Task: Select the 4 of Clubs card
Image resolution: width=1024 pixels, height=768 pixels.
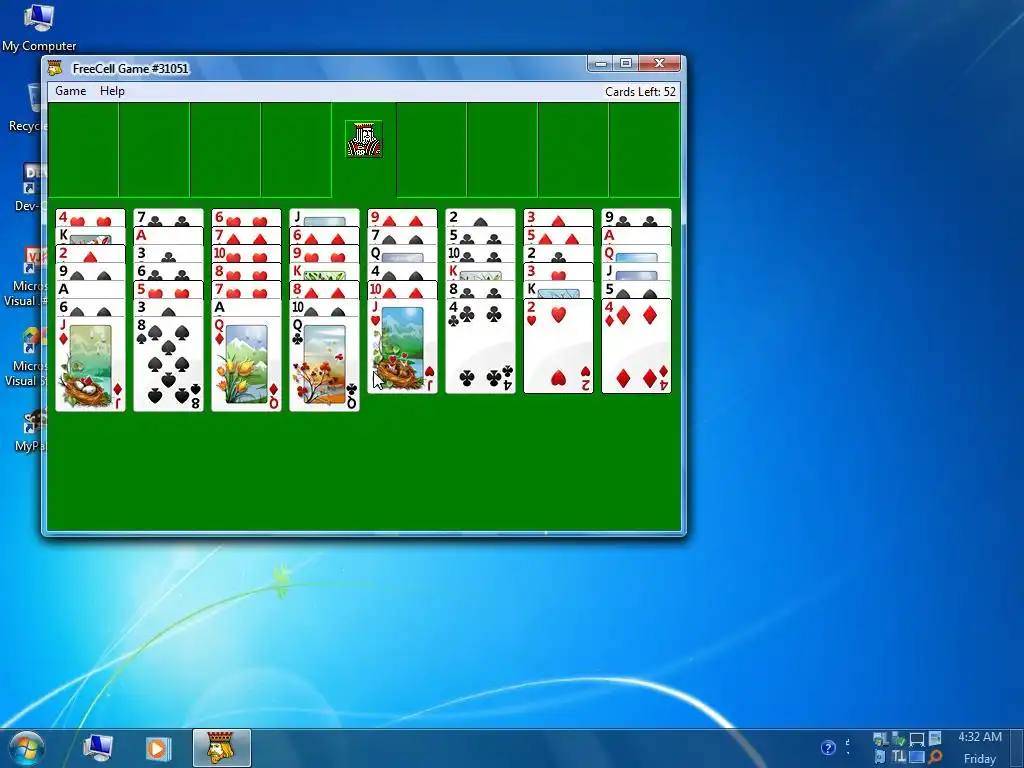Action: click(x=480, y=346)
